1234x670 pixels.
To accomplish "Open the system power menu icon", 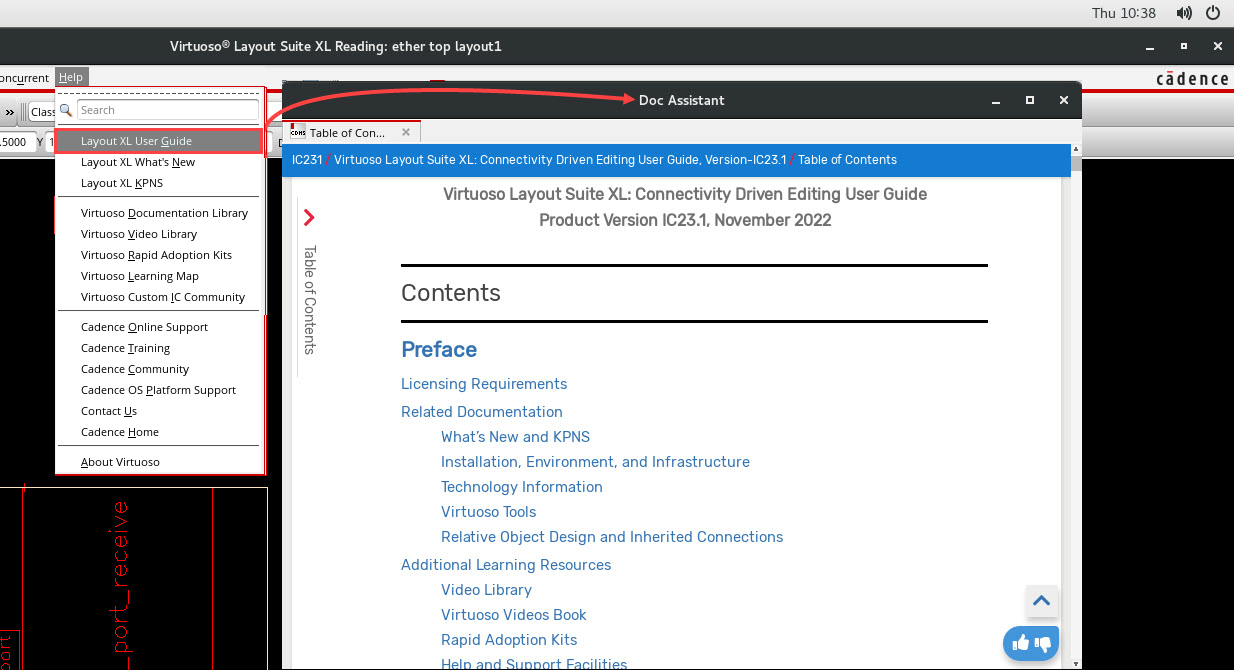I will pyautogui.click(x=1213, y=13).
